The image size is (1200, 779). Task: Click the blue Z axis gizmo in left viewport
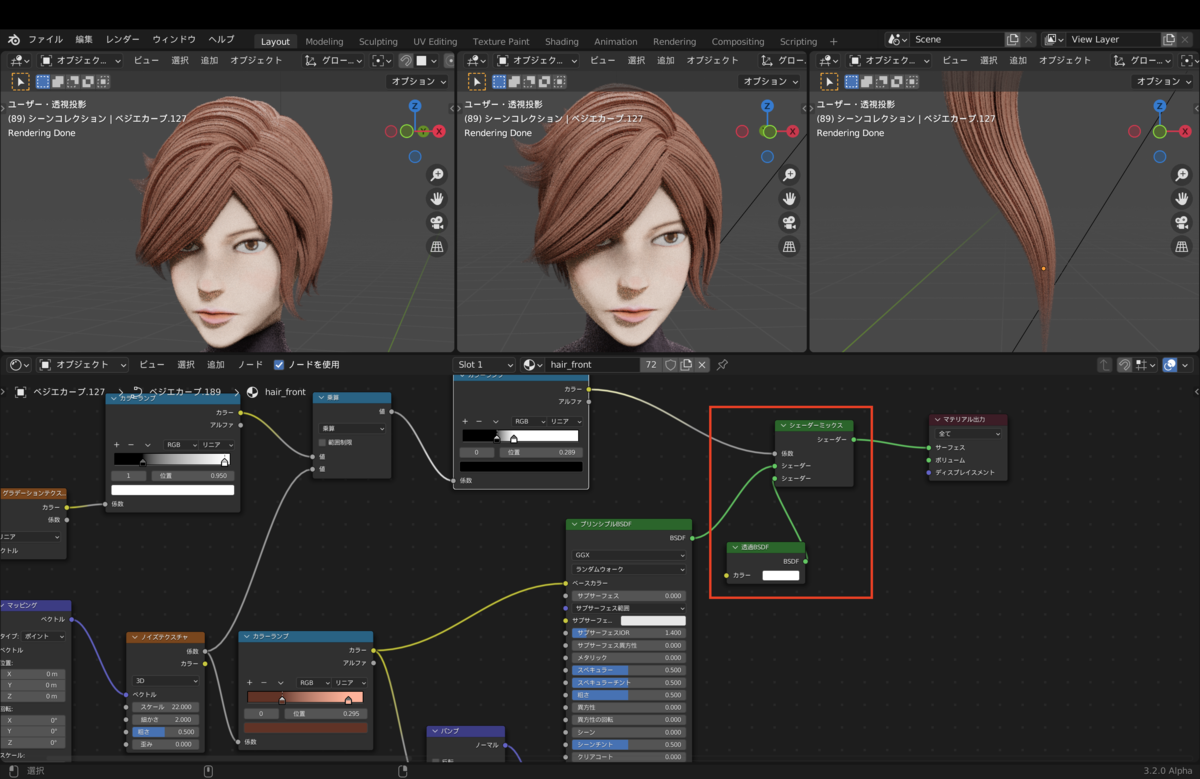click(415, 106)
